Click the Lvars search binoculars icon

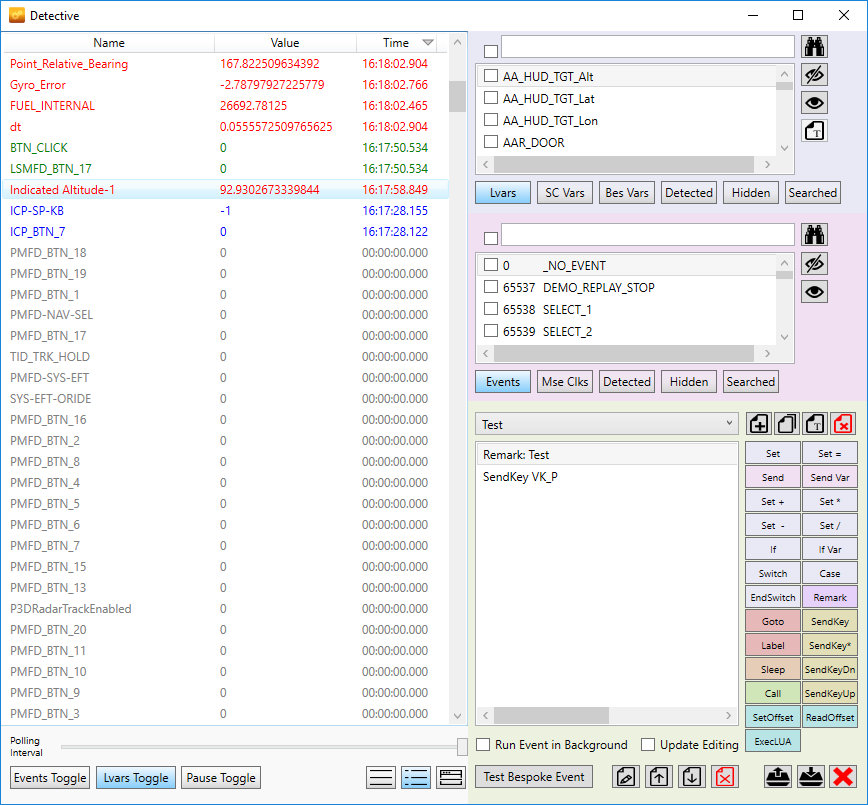coord(814,47)
